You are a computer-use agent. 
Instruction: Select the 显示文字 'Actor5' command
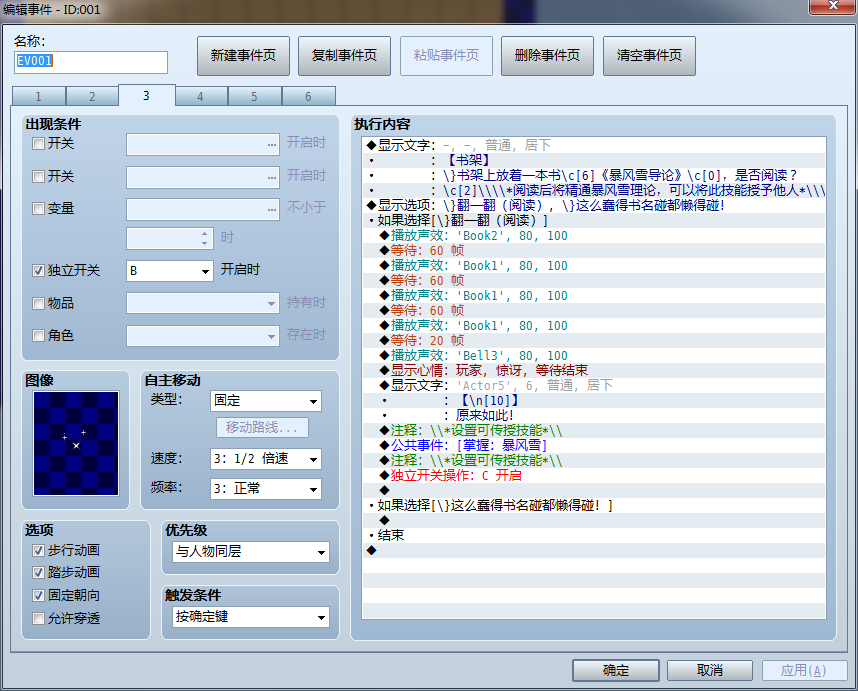click(594, 386)
